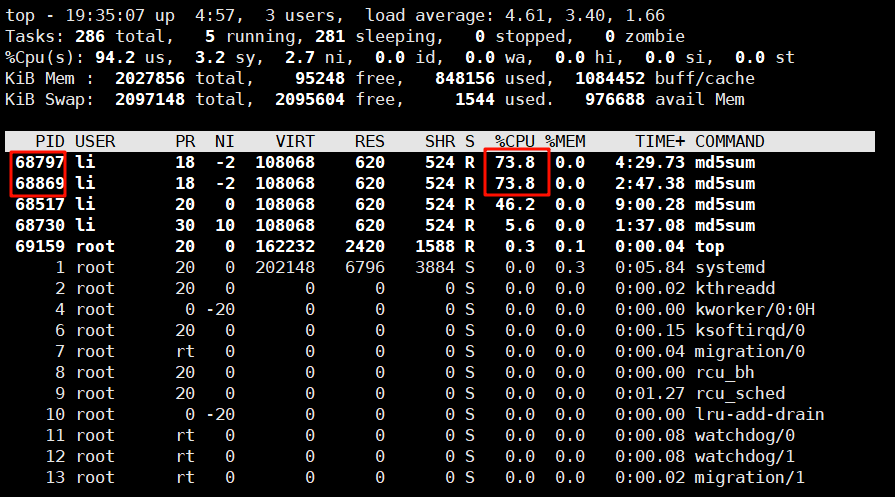The width and height of the screenshot is (895, 497).
Task: Click the COMMAND column header
Action: pos(729,142)
